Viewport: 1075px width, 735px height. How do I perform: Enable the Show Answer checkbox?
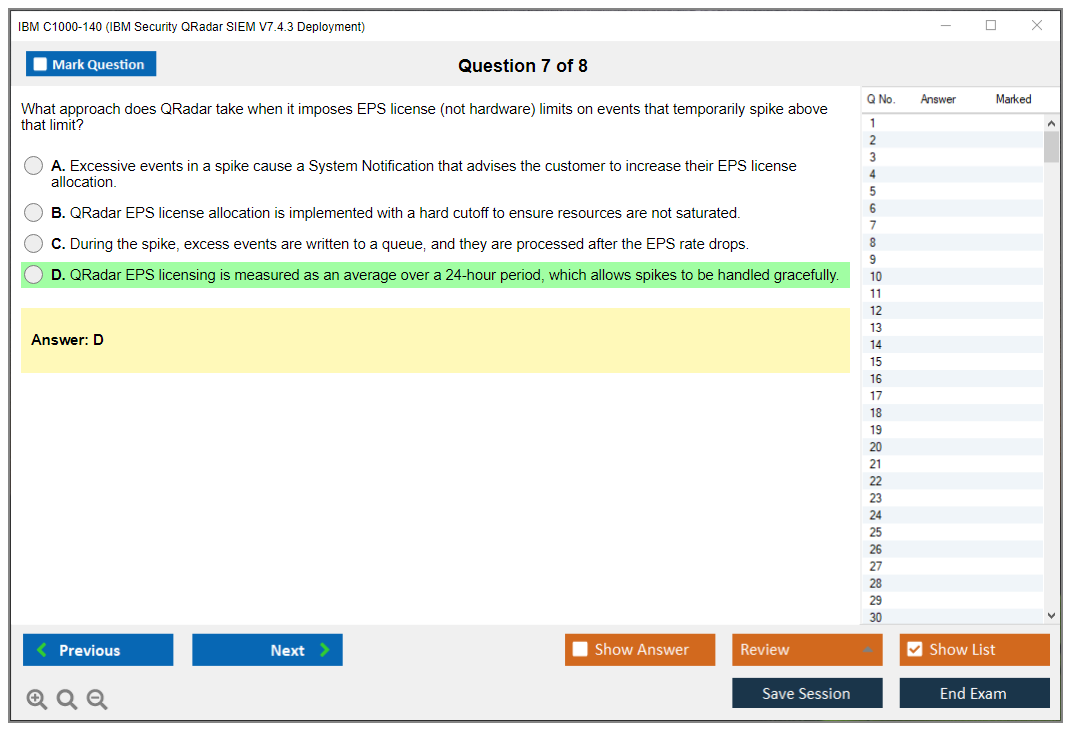click(580, 650)
